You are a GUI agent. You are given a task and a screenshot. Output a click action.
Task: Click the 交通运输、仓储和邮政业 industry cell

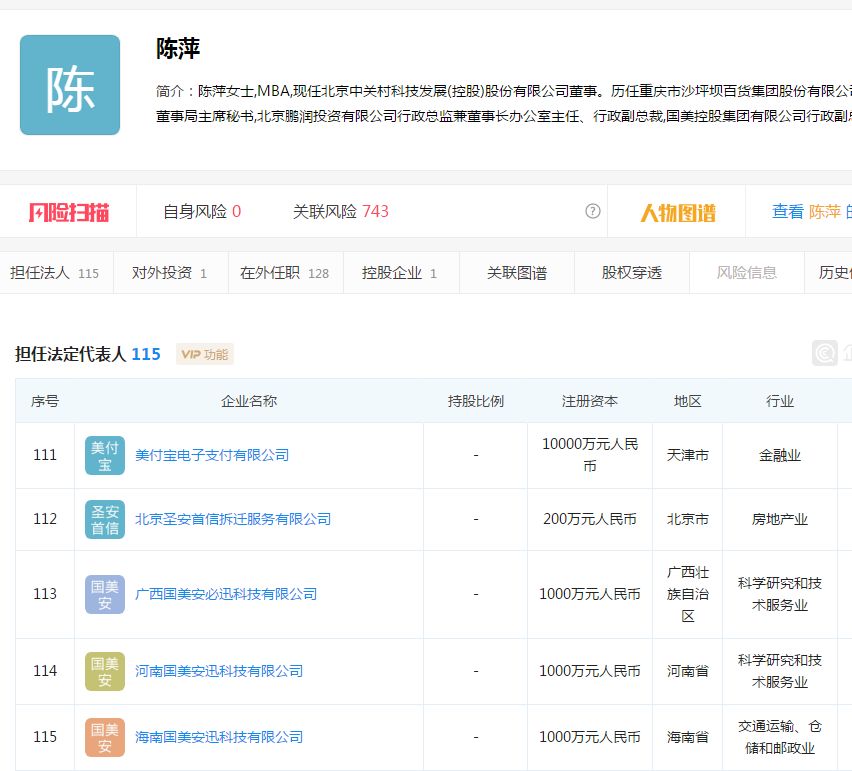(x=780, y=738)
